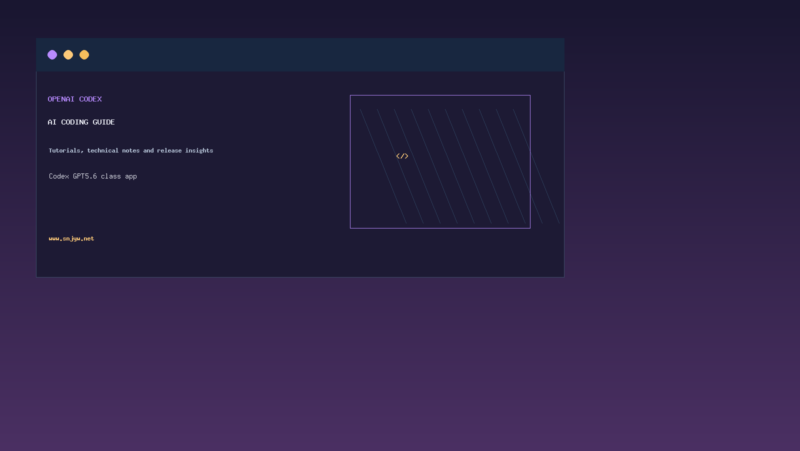Click the Codex GPT5.6 class app text
Viewport: 800px width, 451px height.
coord(93,176)
